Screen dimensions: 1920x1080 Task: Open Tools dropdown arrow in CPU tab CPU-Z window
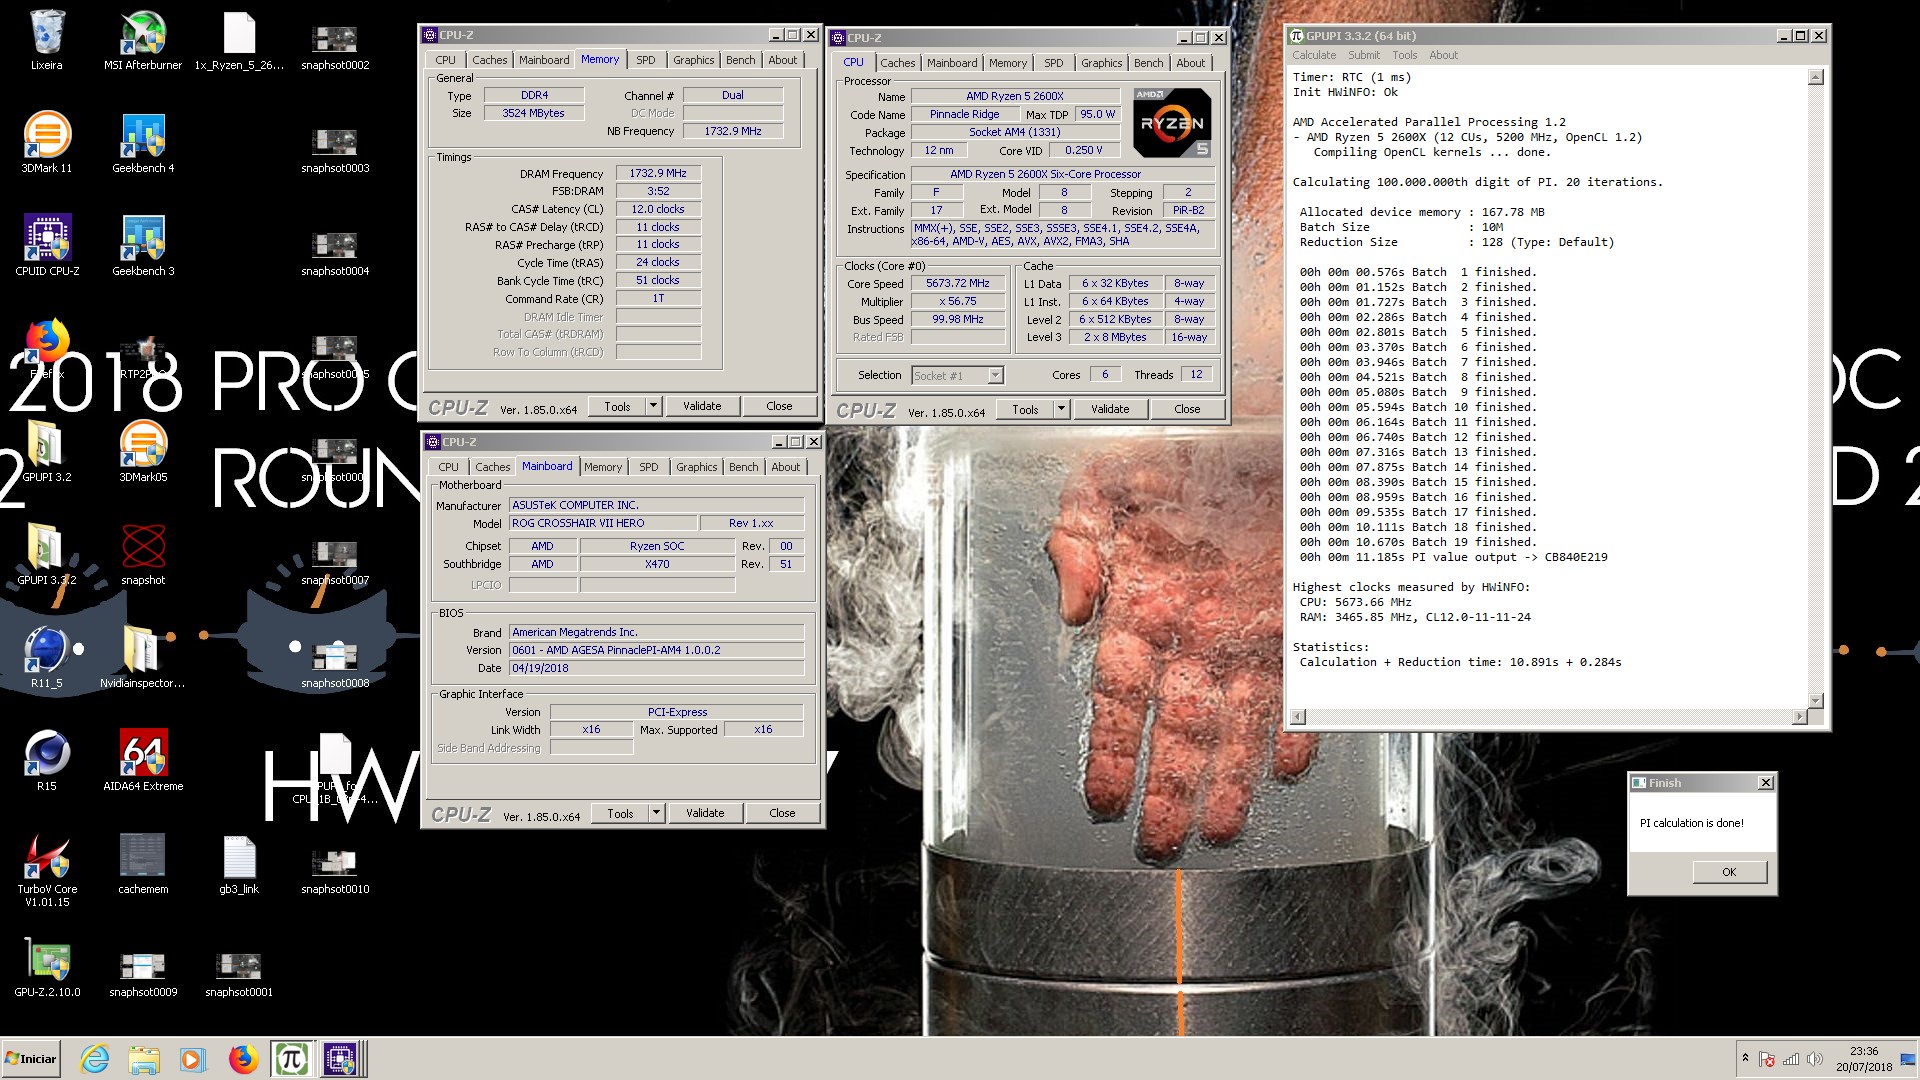coord(1061,409)
